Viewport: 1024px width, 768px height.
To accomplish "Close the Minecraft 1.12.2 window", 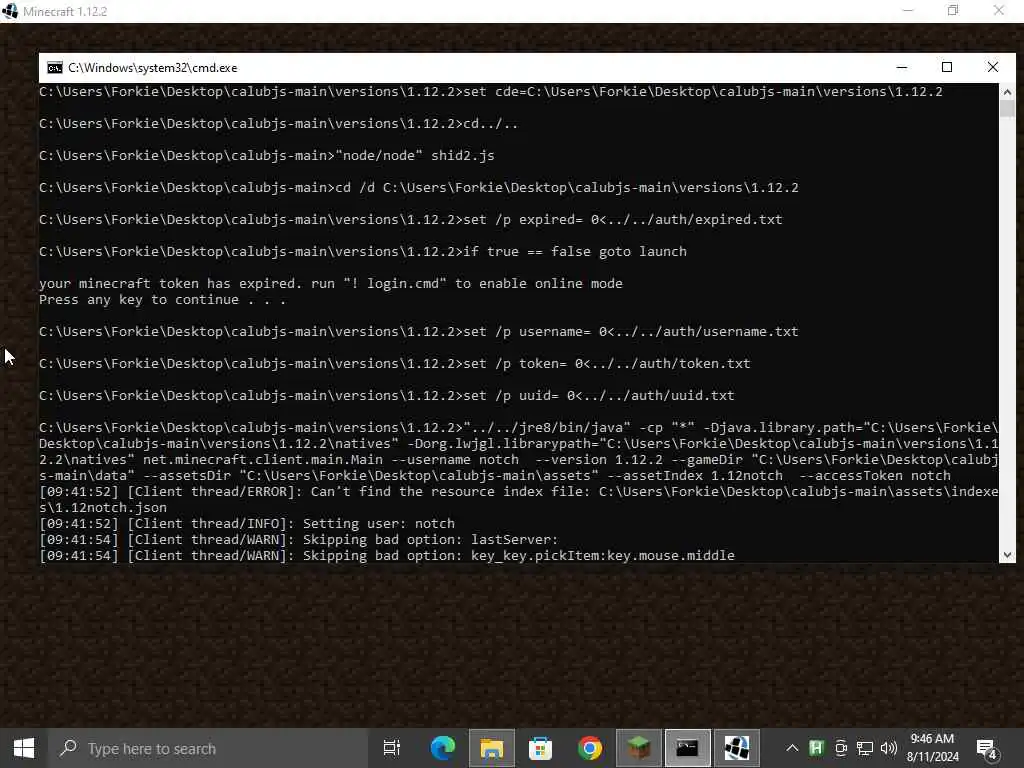I will click(x=999, y=10).
